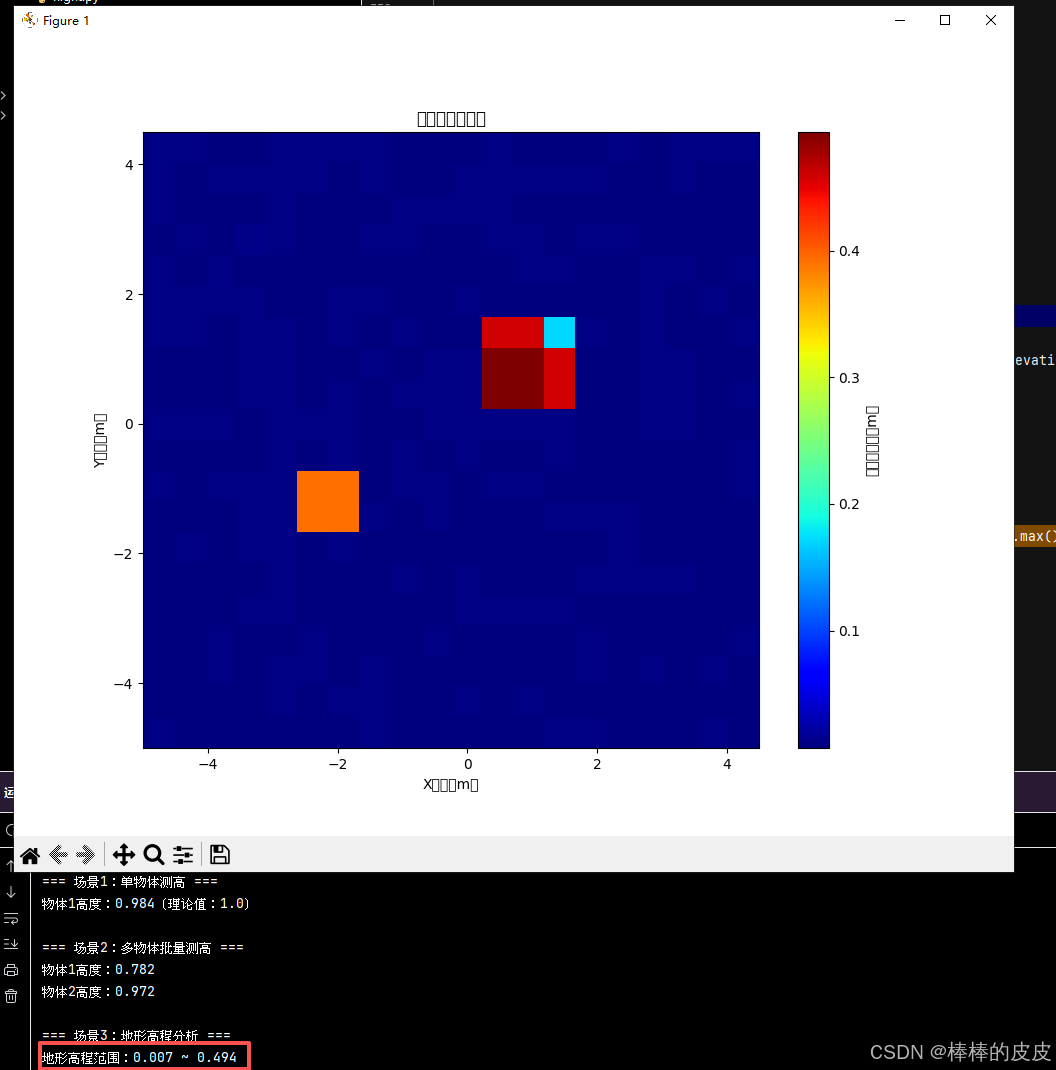Select the red-boxed 地形高程范围 output line
The height and width of the screenshot is (1070, 1056).
coord(143,1056)
